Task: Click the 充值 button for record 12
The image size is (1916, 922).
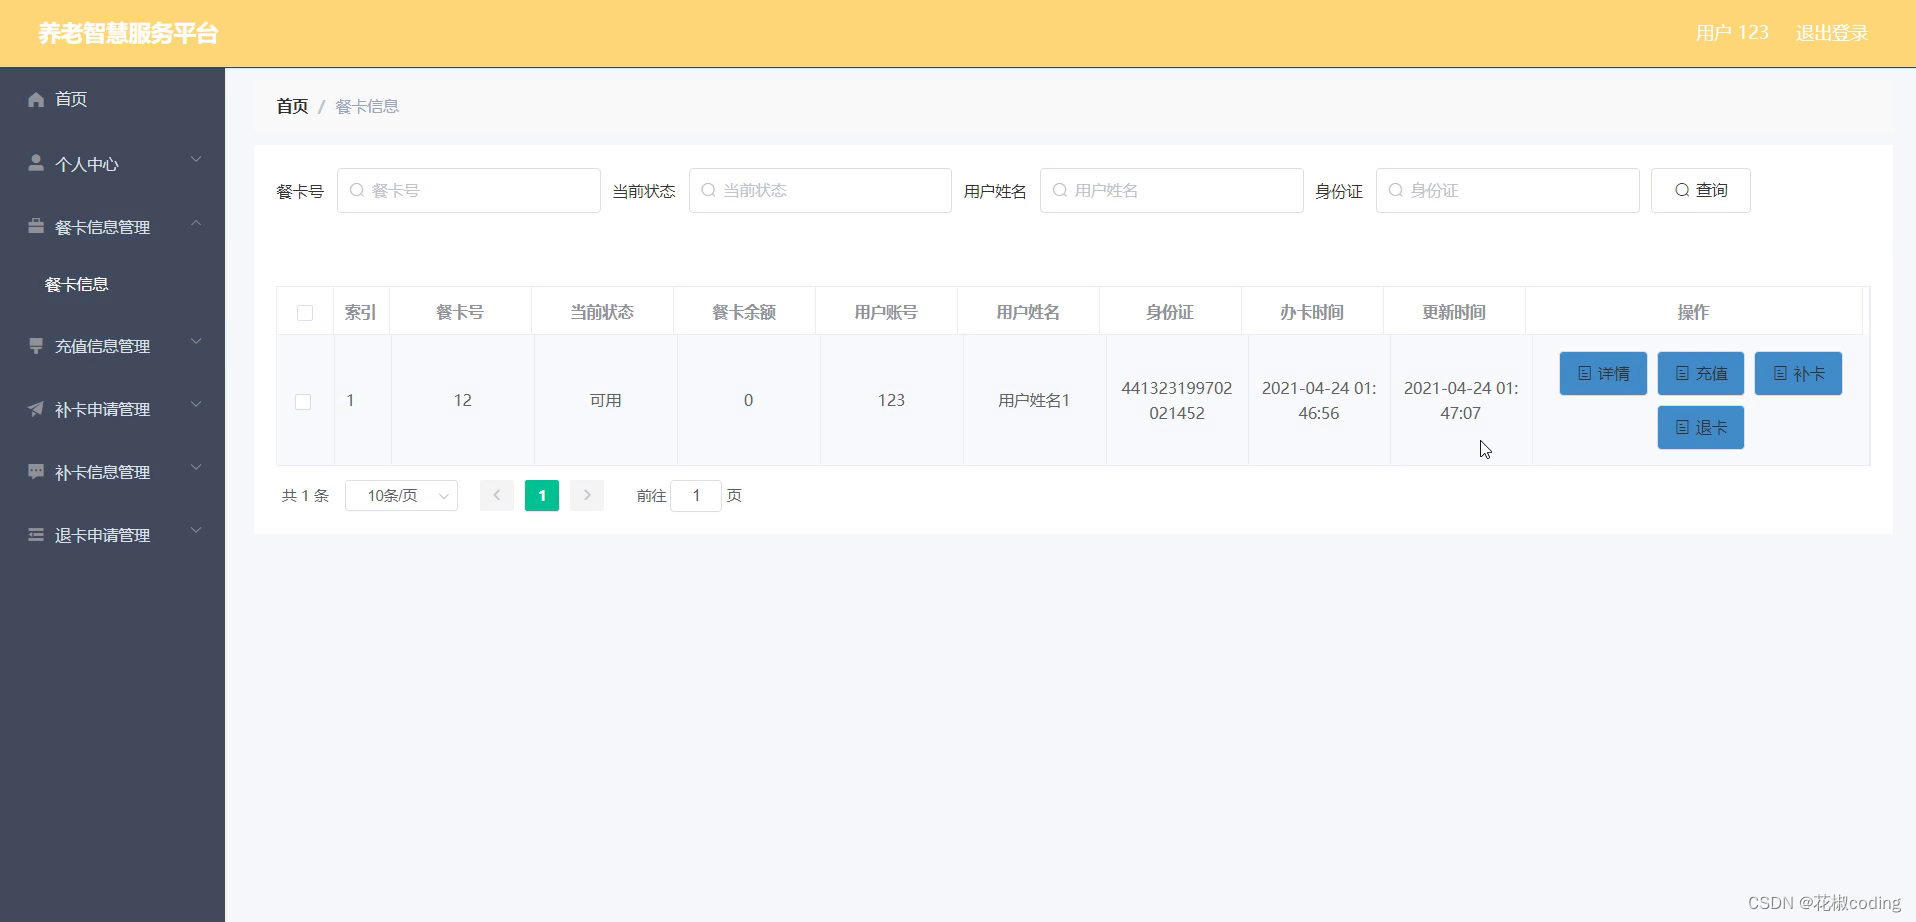Action: pos(1700,373)
